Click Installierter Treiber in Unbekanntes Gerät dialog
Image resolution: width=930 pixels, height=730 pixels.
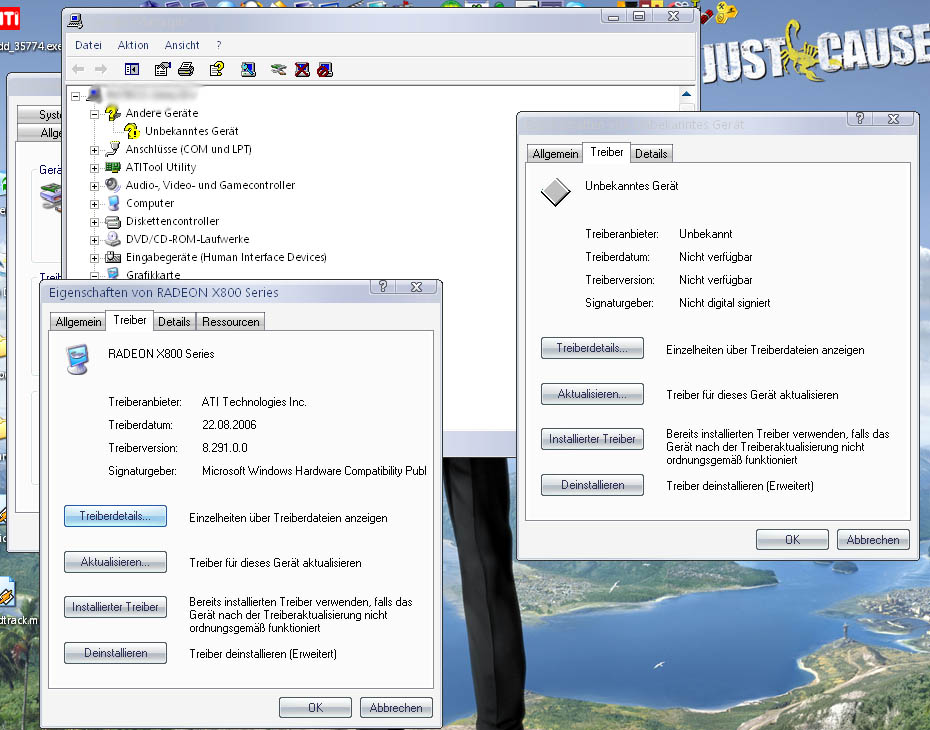[x=592, y=439]
